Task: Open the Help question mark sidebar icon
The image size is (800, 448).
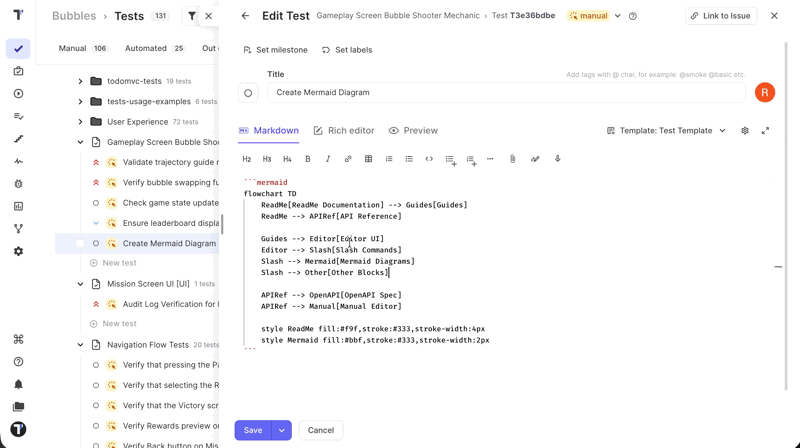Action: pyautogui.click(x=18, y=362)
